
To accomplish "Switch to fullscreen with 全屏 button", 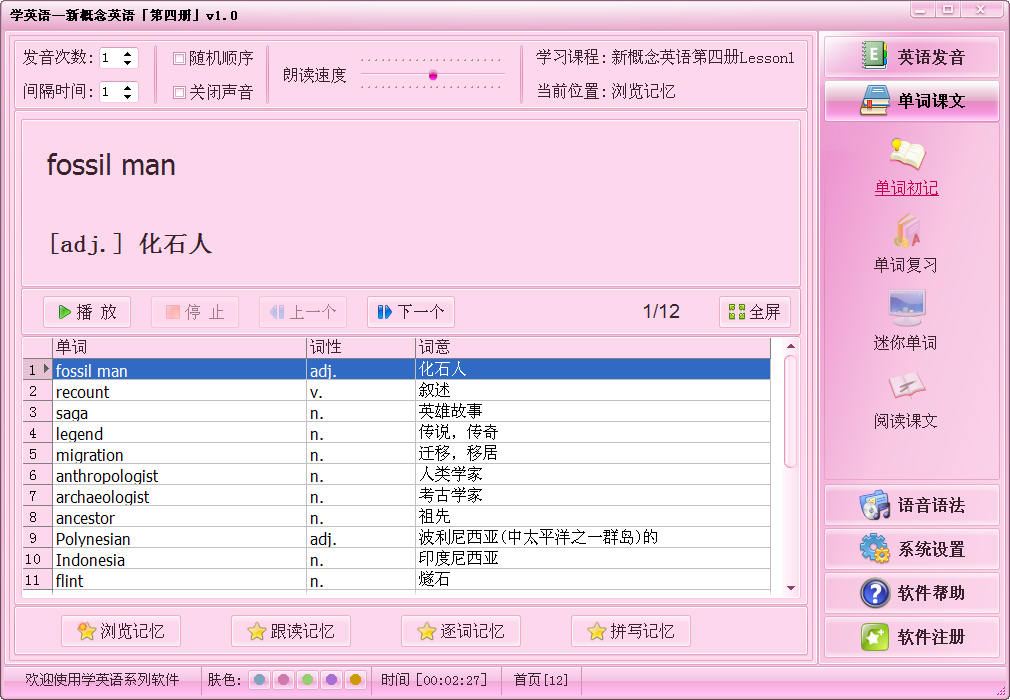I will pos(754,312).
